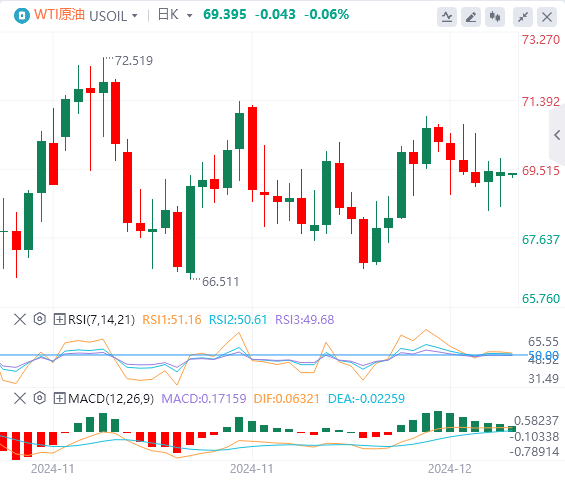Expand the right side panel arrow
This screenshot has width=565, height=482.
(x=557, y=135)
